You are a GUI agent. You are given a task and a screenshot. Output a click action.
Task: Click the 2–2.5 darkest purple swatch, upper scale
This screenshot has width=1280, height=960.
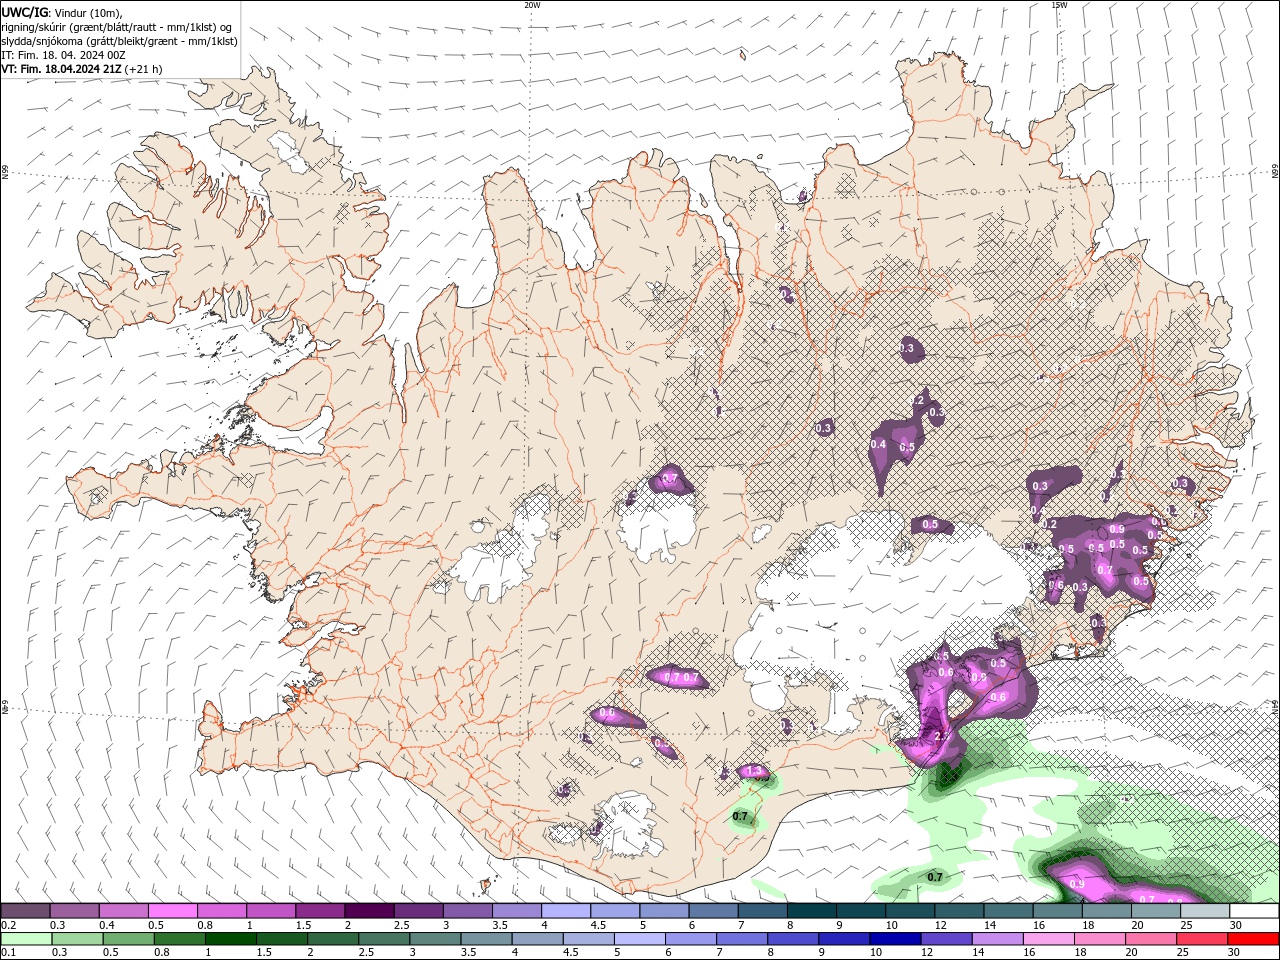click(369, 911)
